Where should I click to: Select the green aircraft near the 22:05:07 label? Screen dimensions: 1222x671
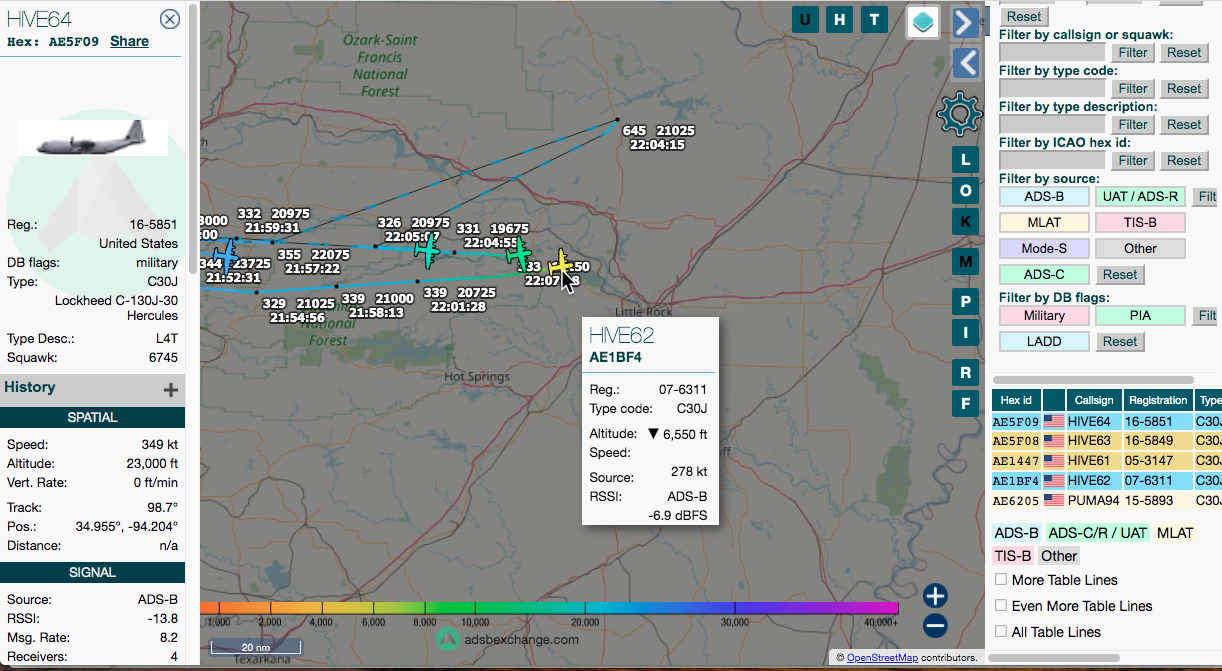(x=427, y=251)
